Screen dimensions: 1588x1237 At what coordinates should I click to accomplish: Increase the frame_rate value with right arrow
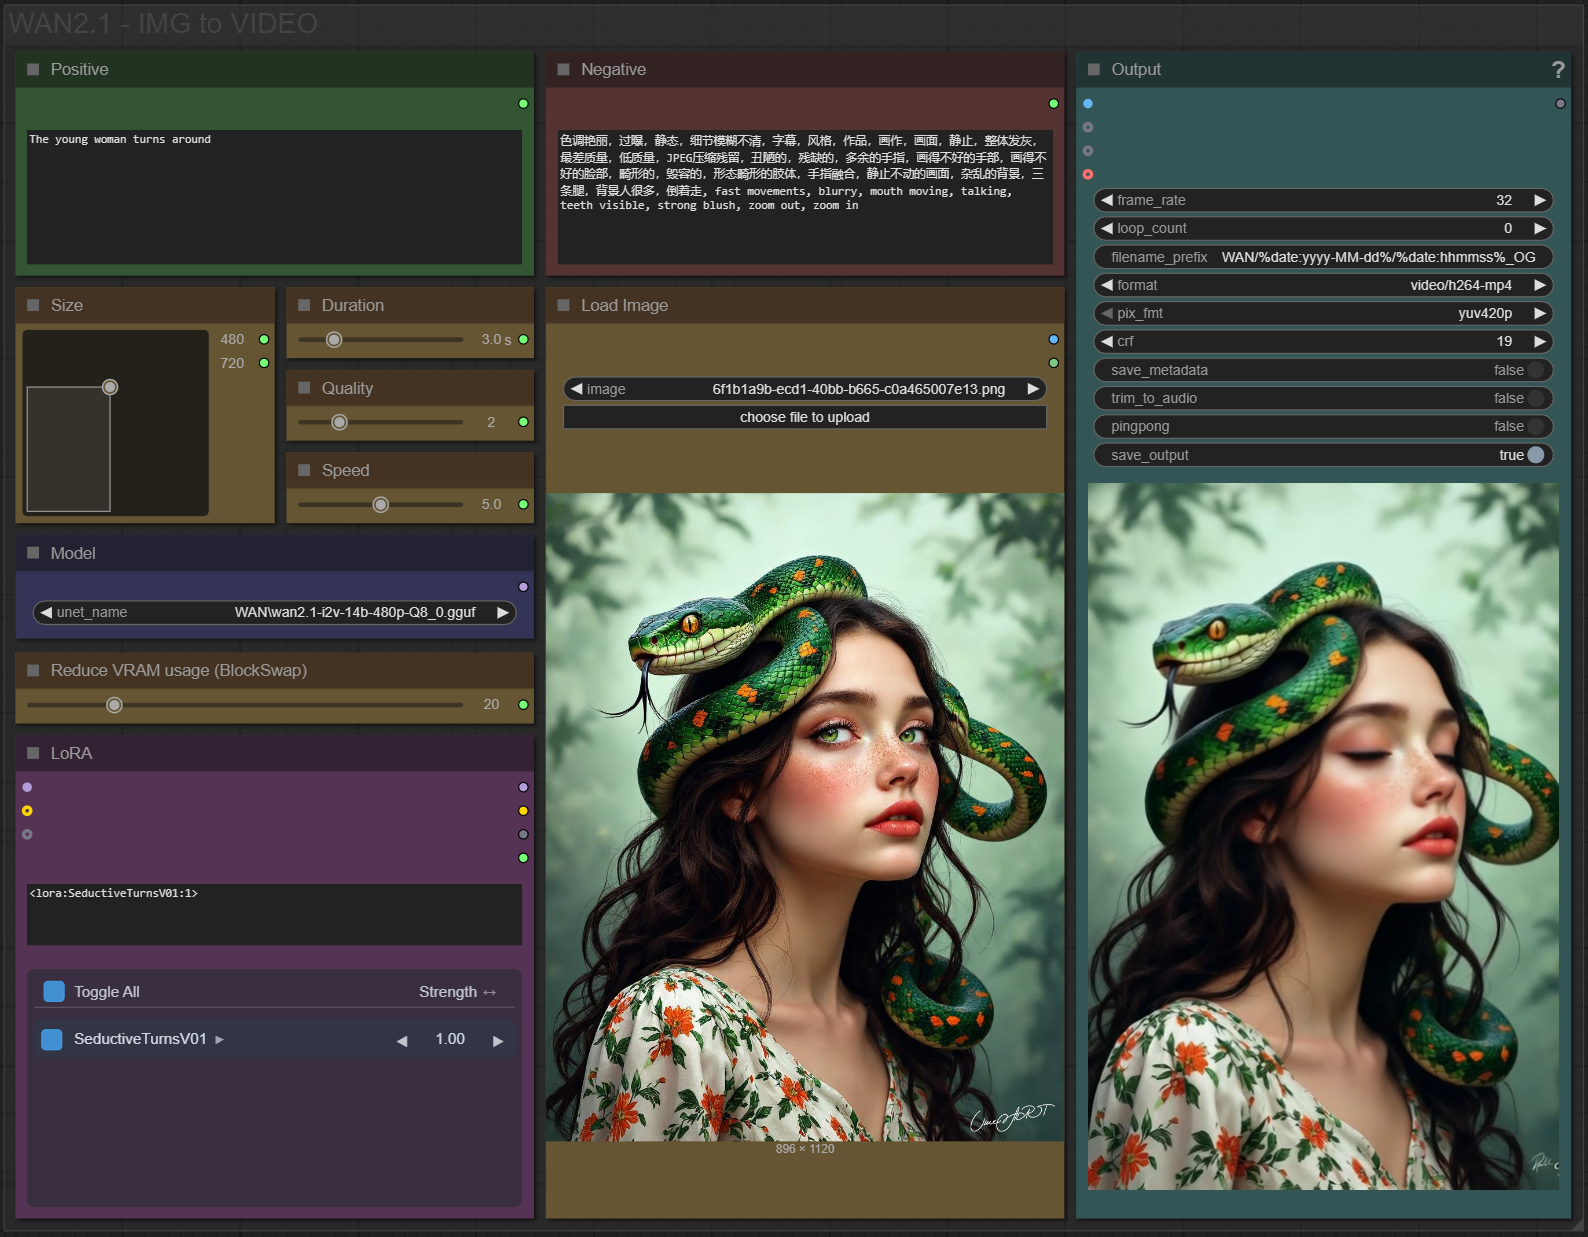[x=1540, y=200]
